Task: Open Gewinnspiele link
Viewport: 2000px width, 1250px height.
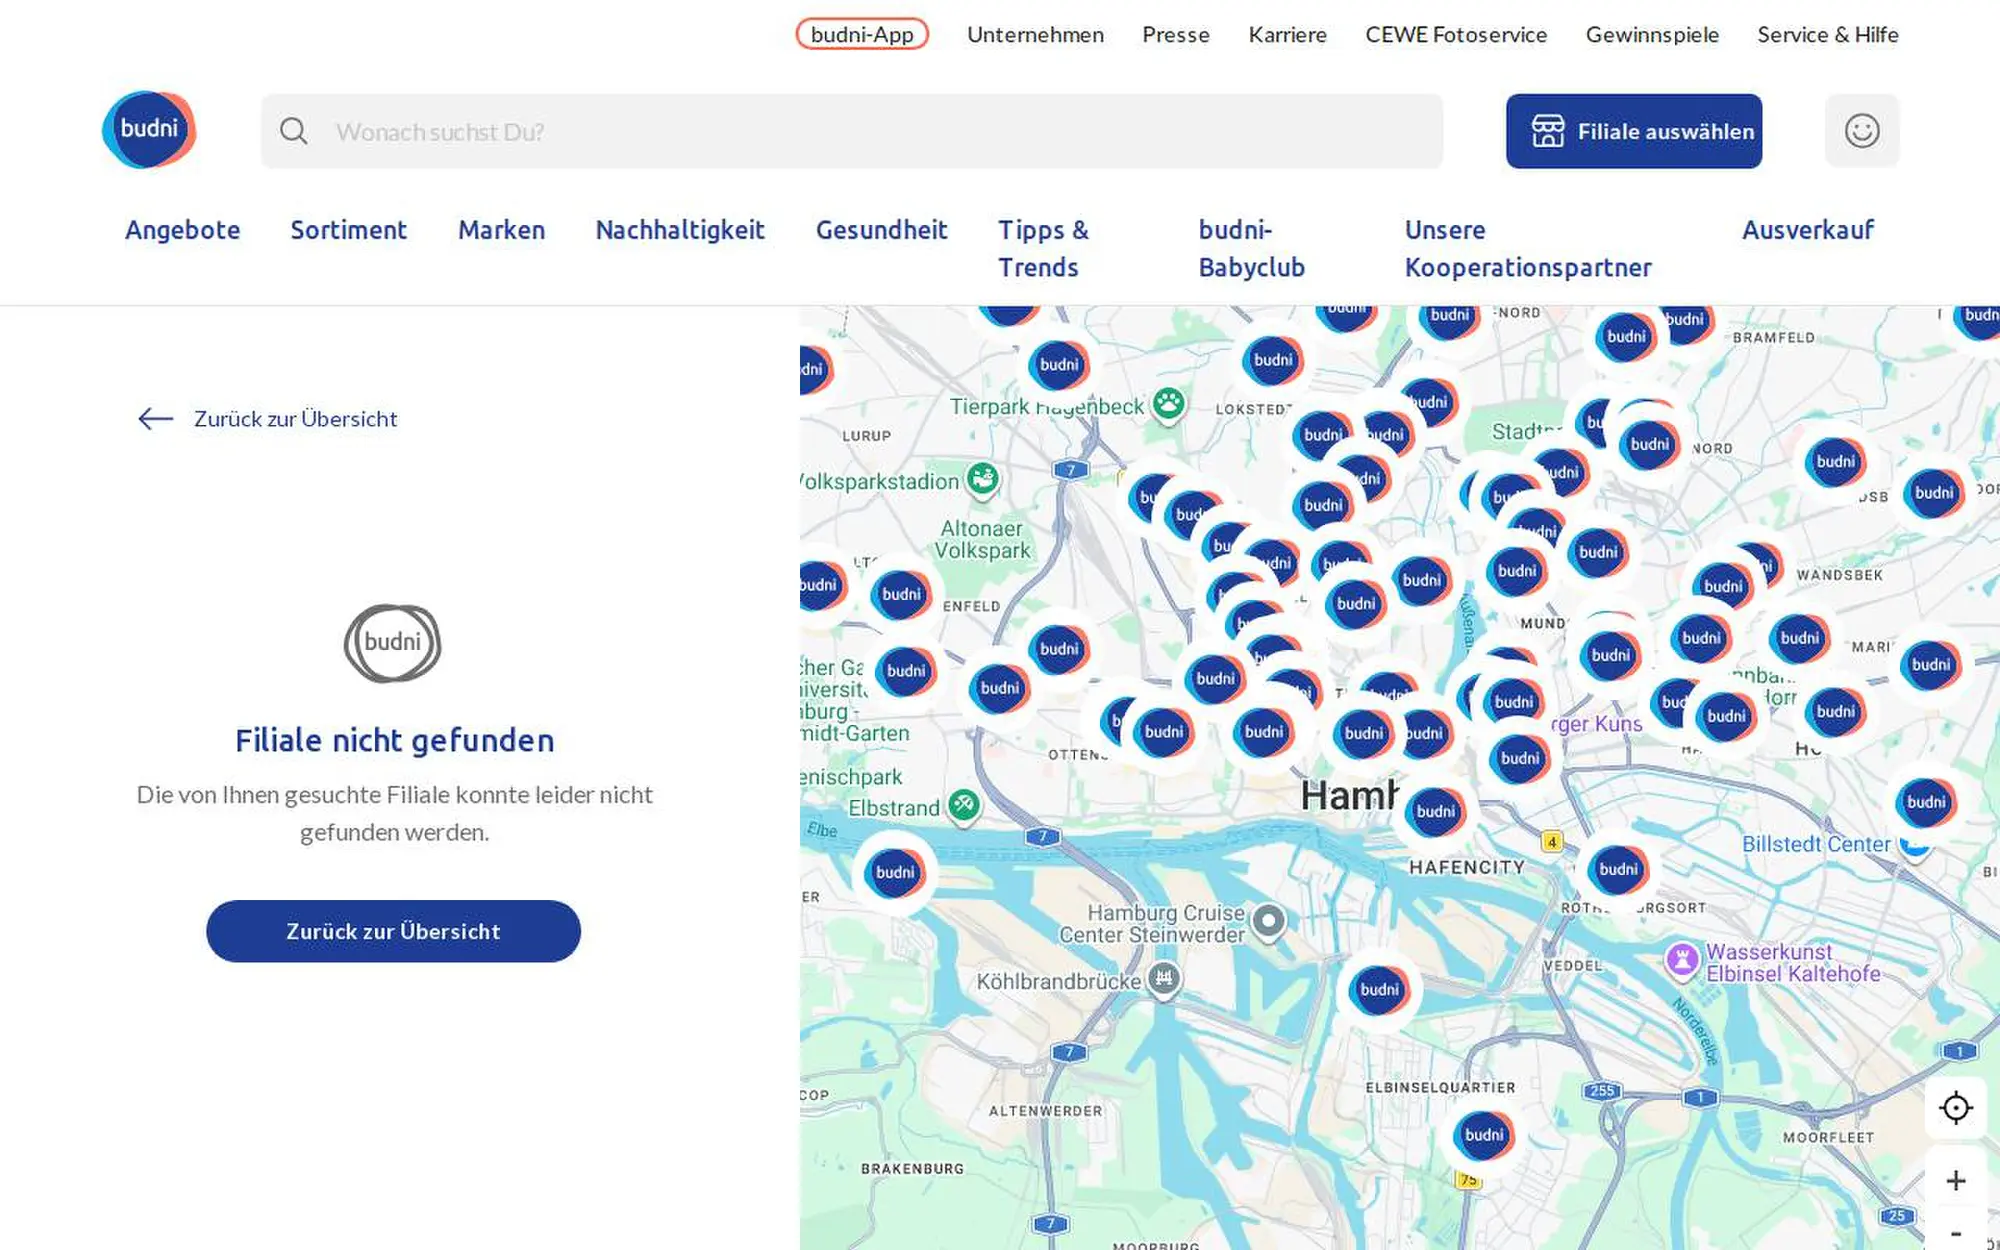Action: [1652, 34]
